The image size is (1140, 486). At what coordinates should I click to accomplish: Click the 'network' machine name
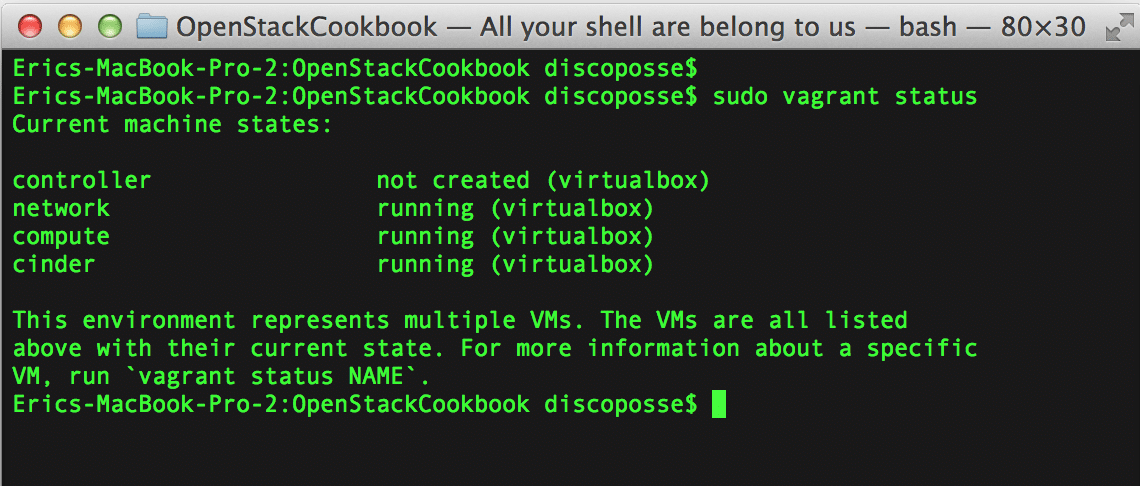(60, 209)
